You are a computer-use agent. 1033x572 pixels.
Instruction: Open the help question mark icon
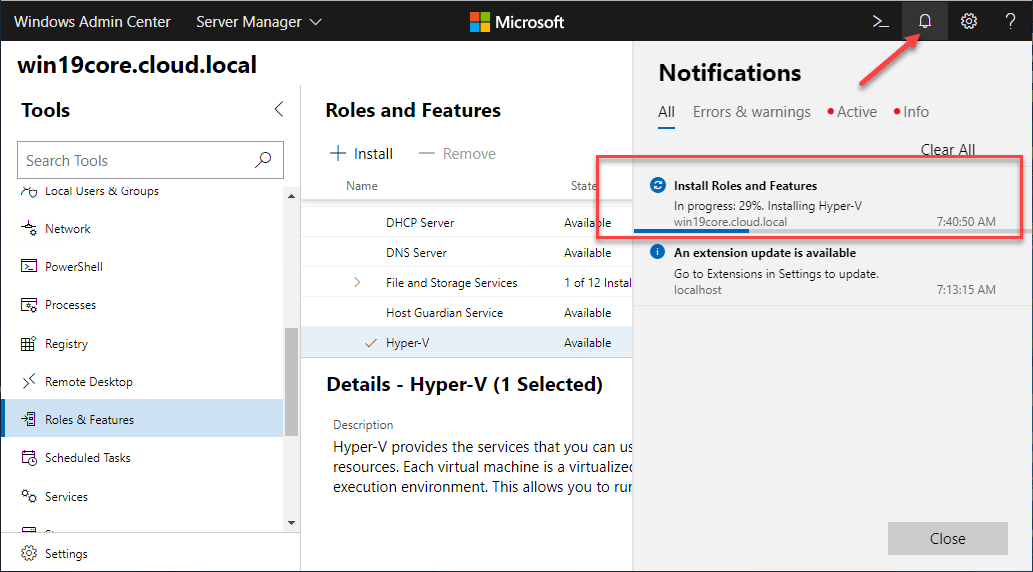(x=1011, y=21)
